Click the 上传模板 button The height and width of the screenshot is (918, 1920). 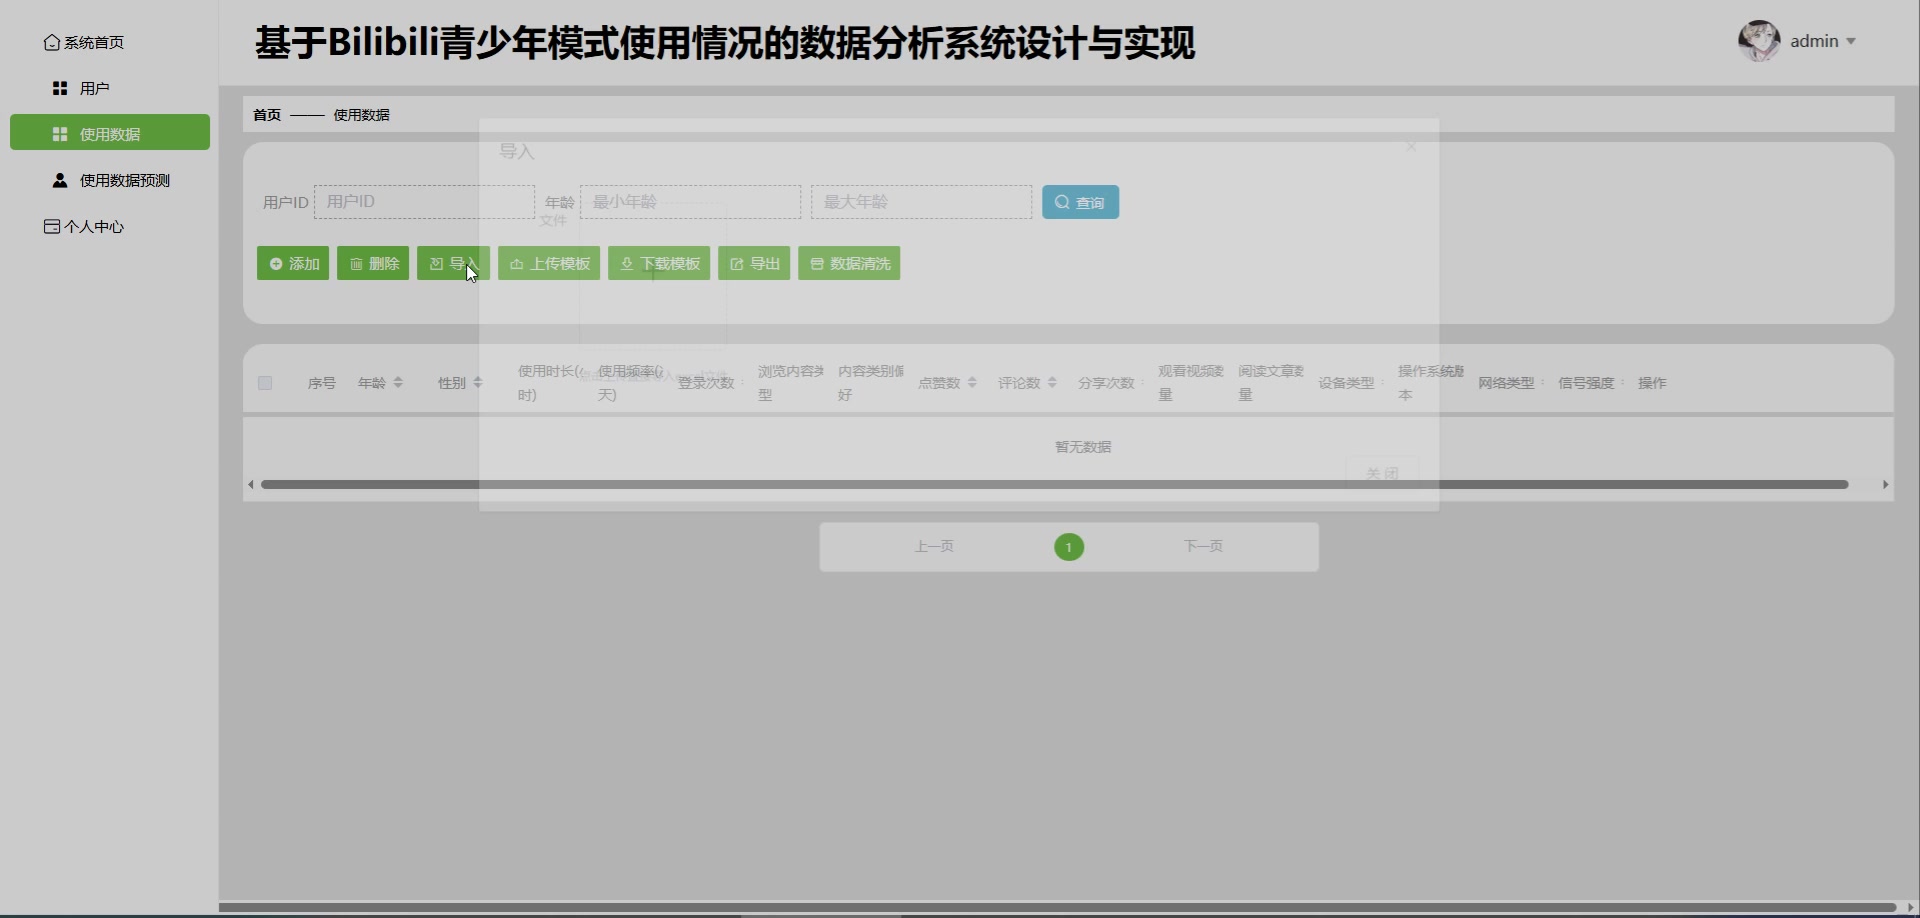pyautogui.click(x=549, y=263)
